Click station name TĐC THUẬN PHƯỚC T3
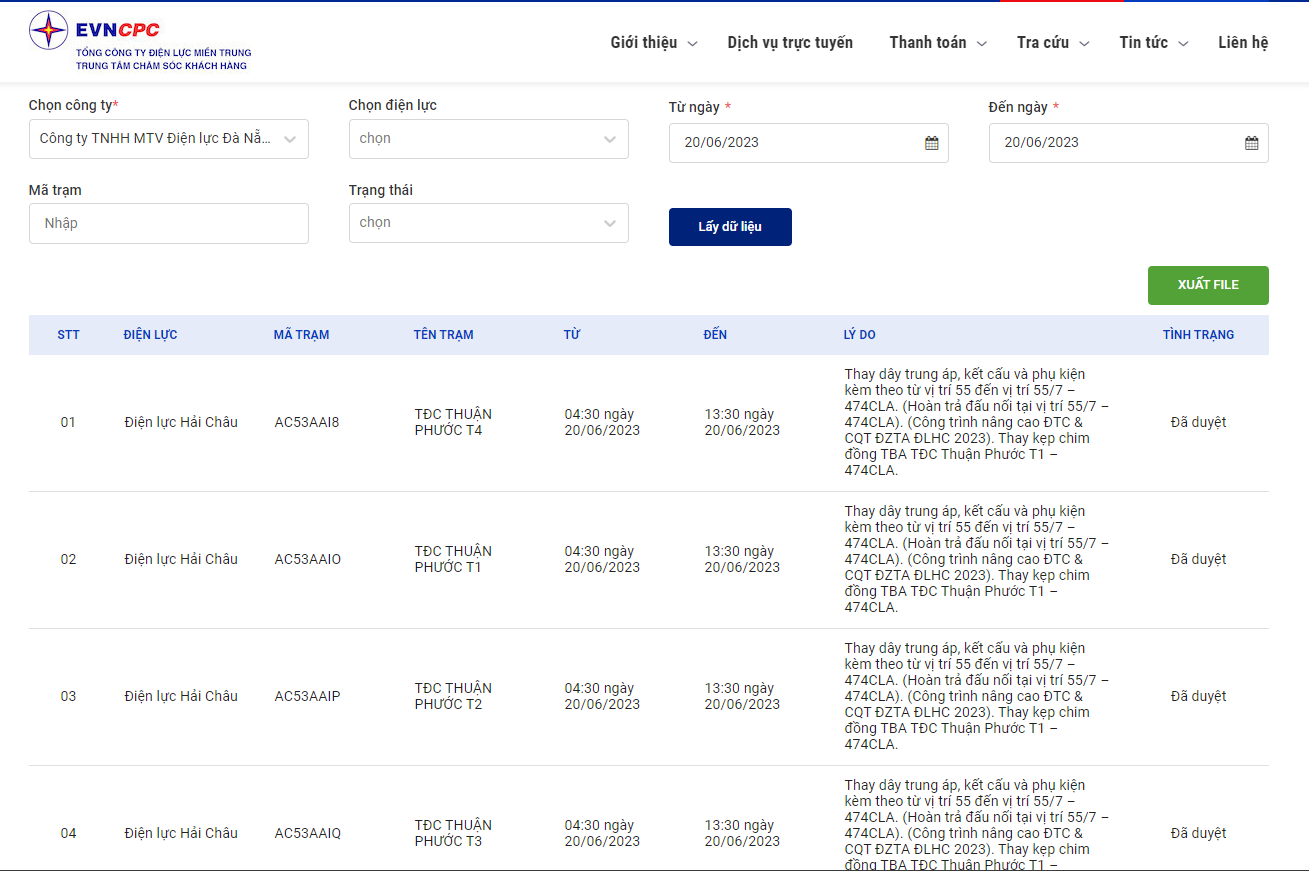This screenshot has width=1309, height=871. (x=453, y=833)
